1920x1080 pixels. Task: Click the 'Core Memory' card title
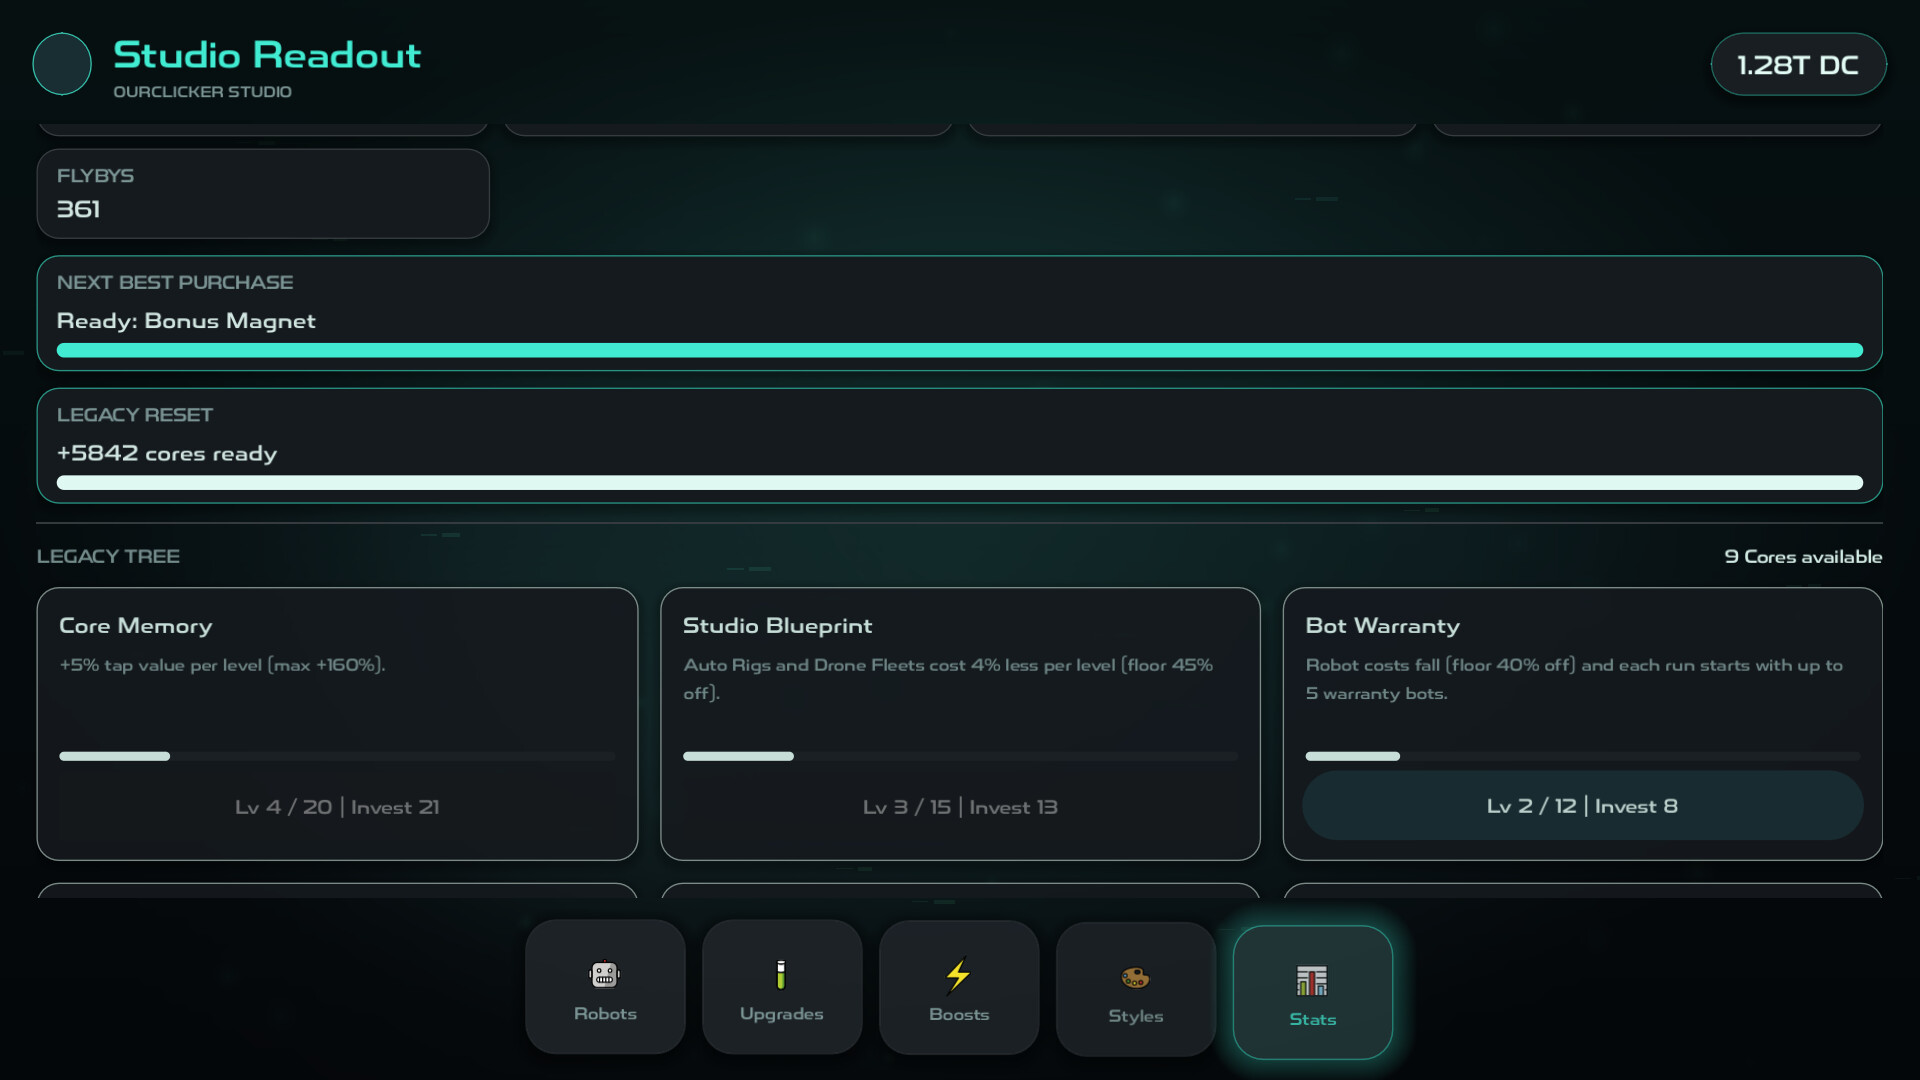coord(136,626)
